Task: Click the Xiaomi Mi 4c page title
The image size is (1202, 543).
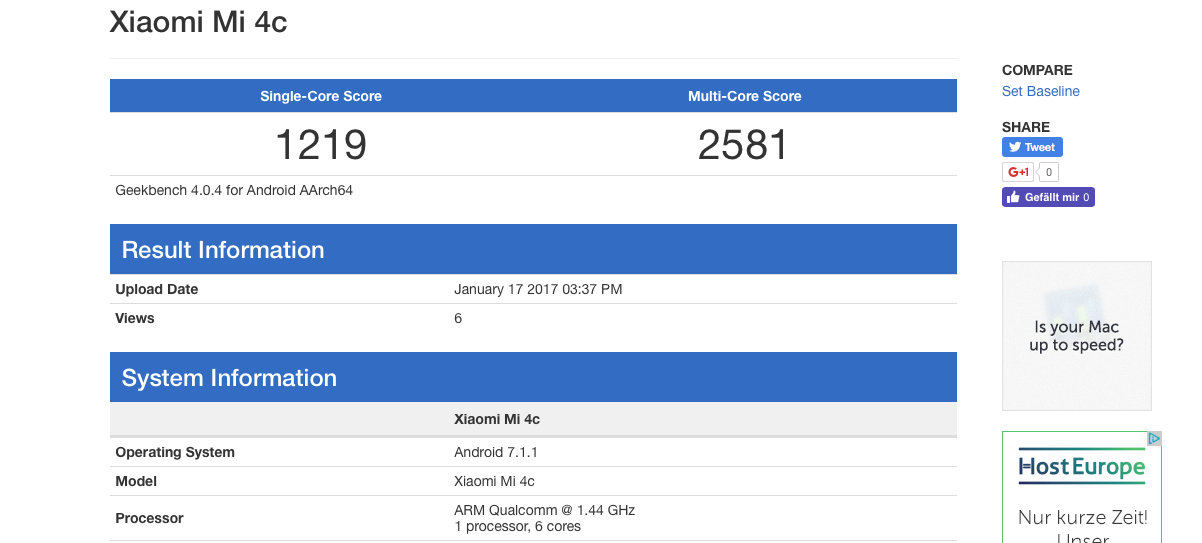Action: pyautogui.click(x=199, y=22)
